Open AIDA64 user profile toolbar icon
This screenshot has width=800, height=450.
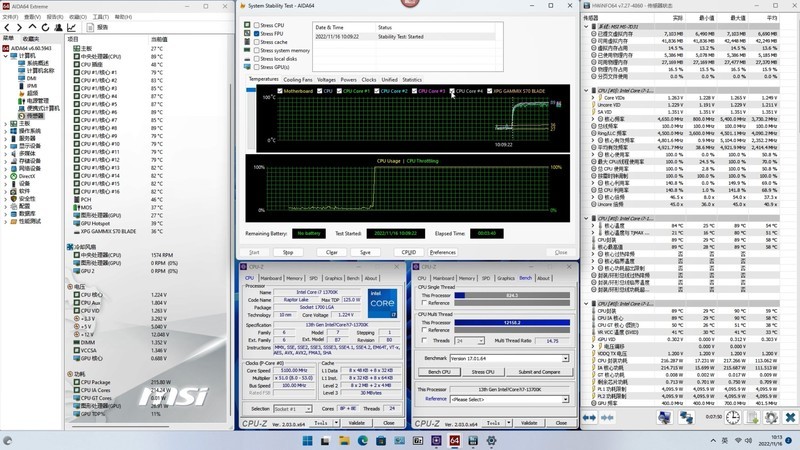[x=58, y=28]
